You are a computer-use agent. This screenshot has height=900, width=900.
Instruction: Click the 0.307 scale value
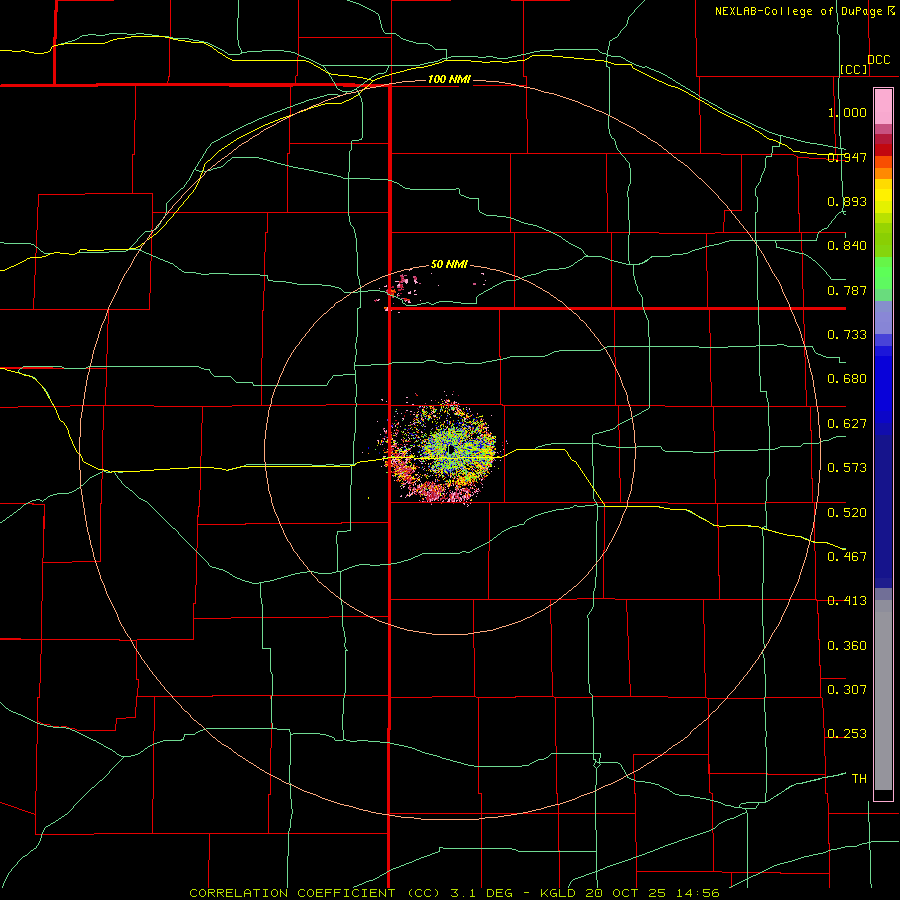(x=847, y=690)
